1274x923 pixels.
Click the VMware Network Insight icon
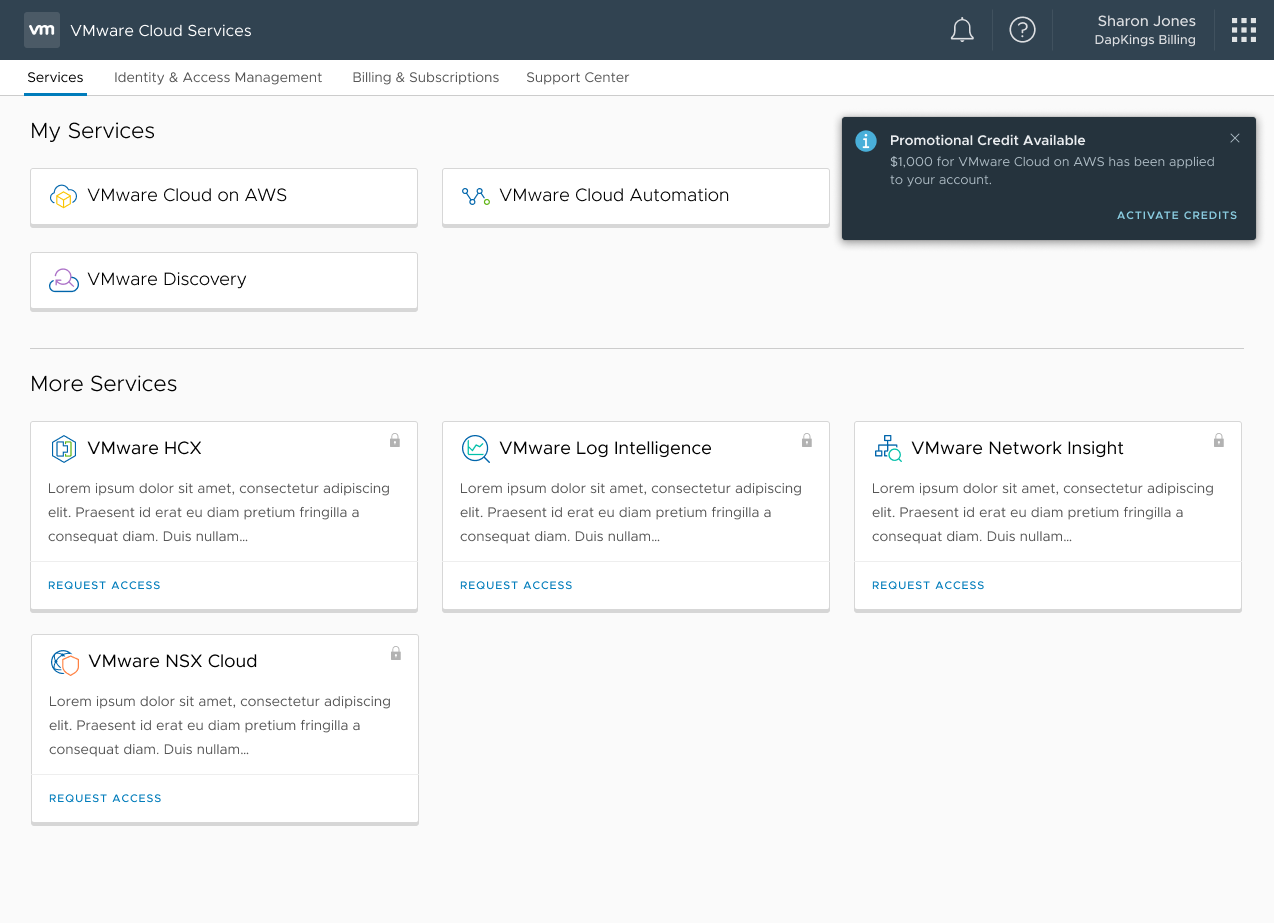point(888,449)
